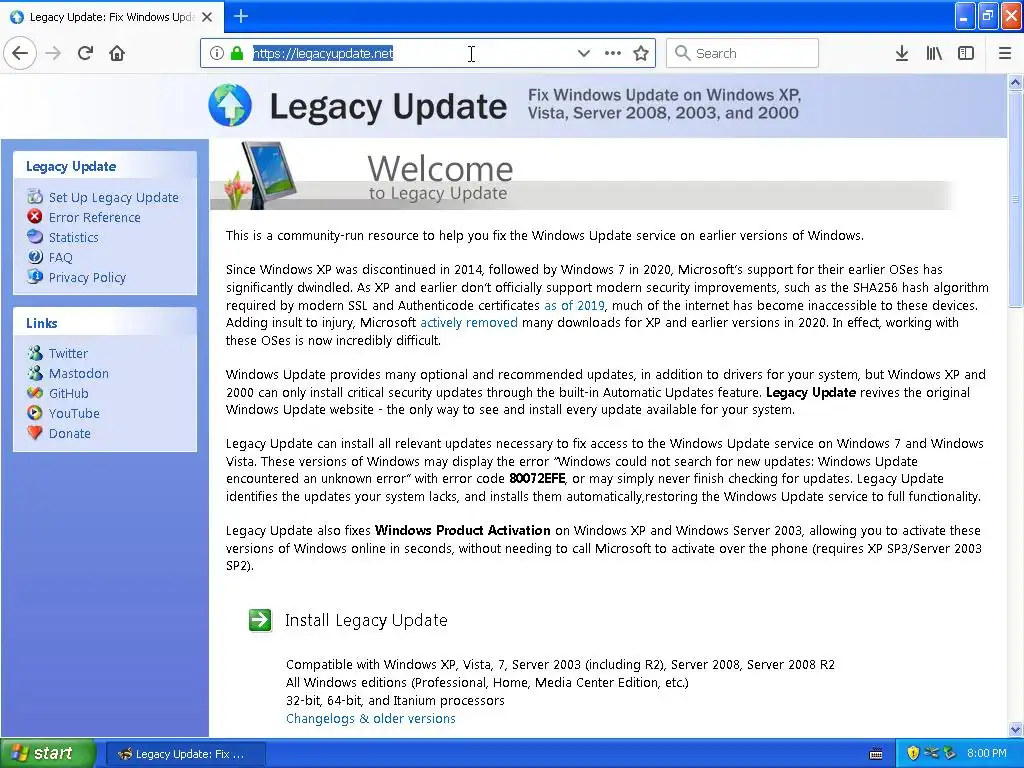Click the 'Windows Product Activation' bold text

(x=462, y=530)
